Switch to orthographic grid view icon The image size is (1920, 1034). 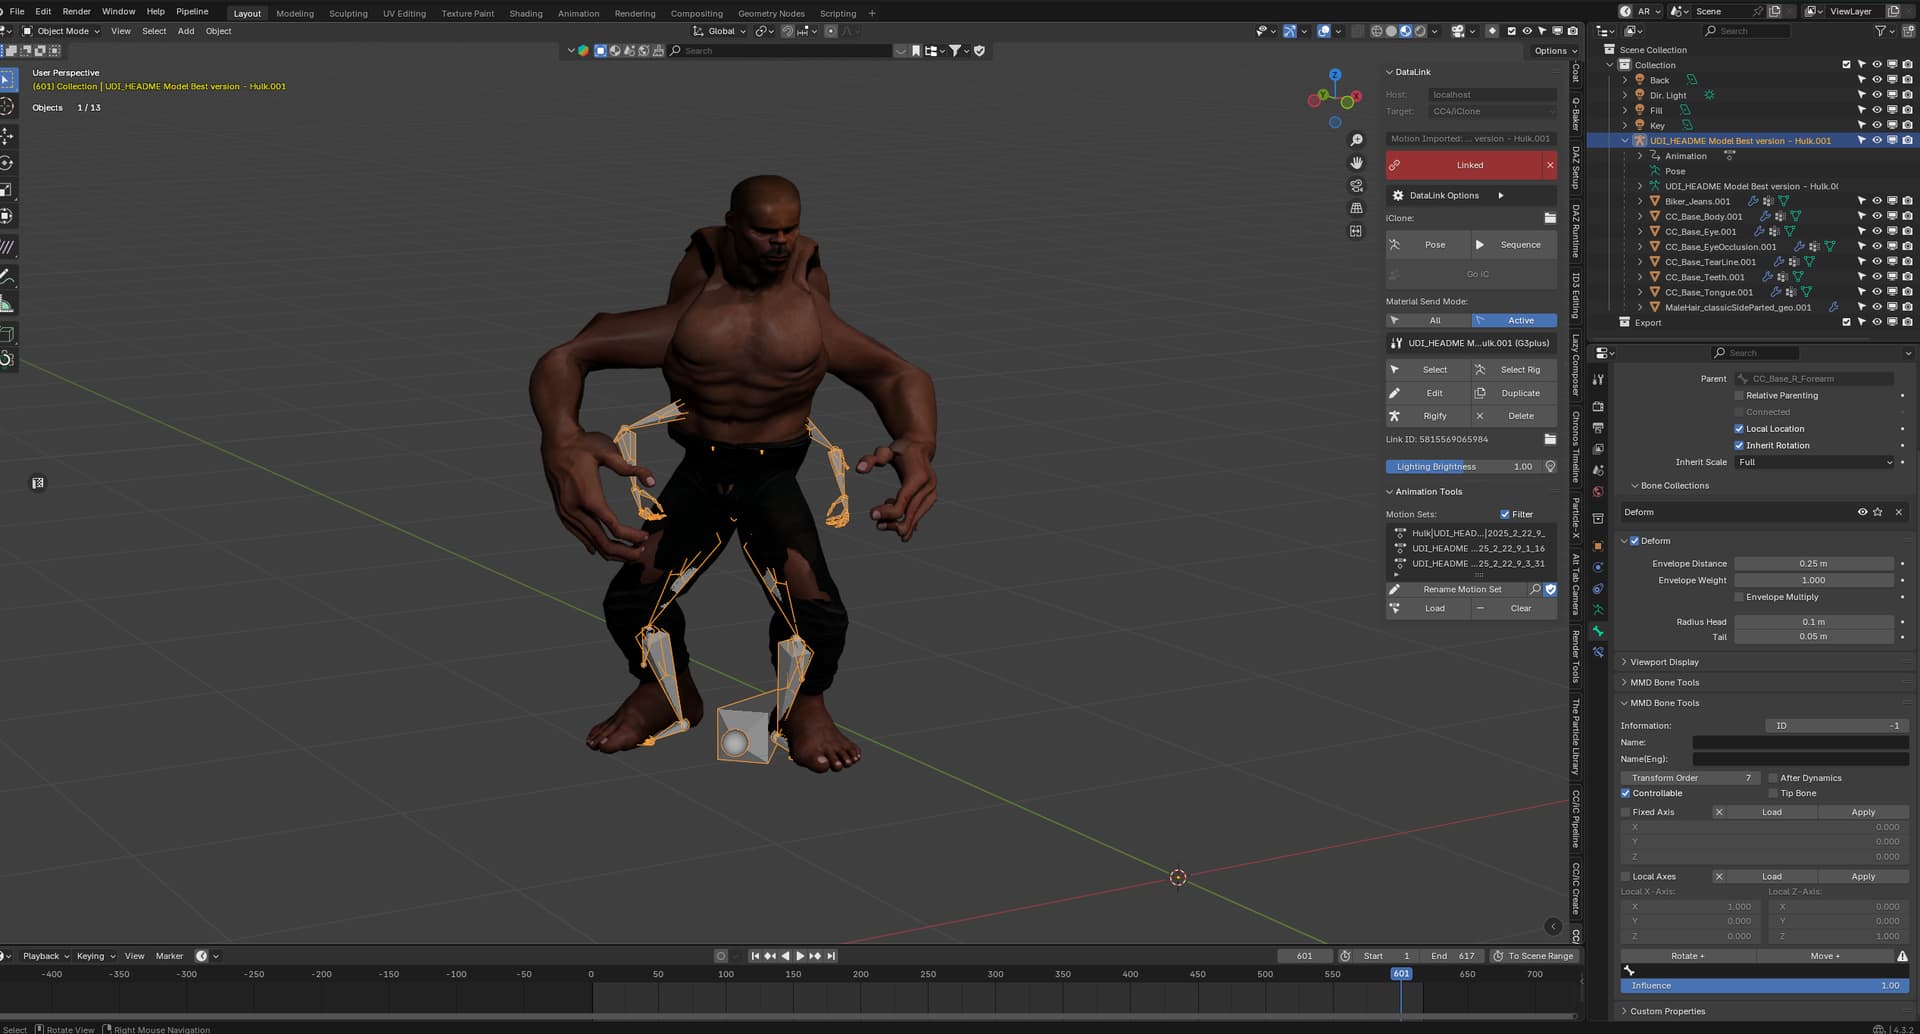tap(1356, 208)
